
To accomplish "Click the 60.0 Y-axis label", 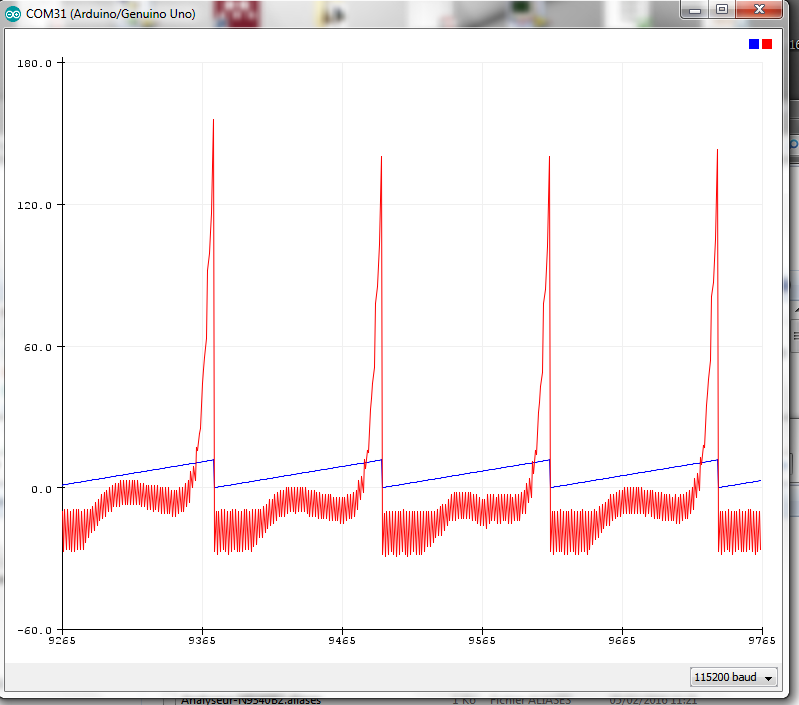I will point(38,347).
